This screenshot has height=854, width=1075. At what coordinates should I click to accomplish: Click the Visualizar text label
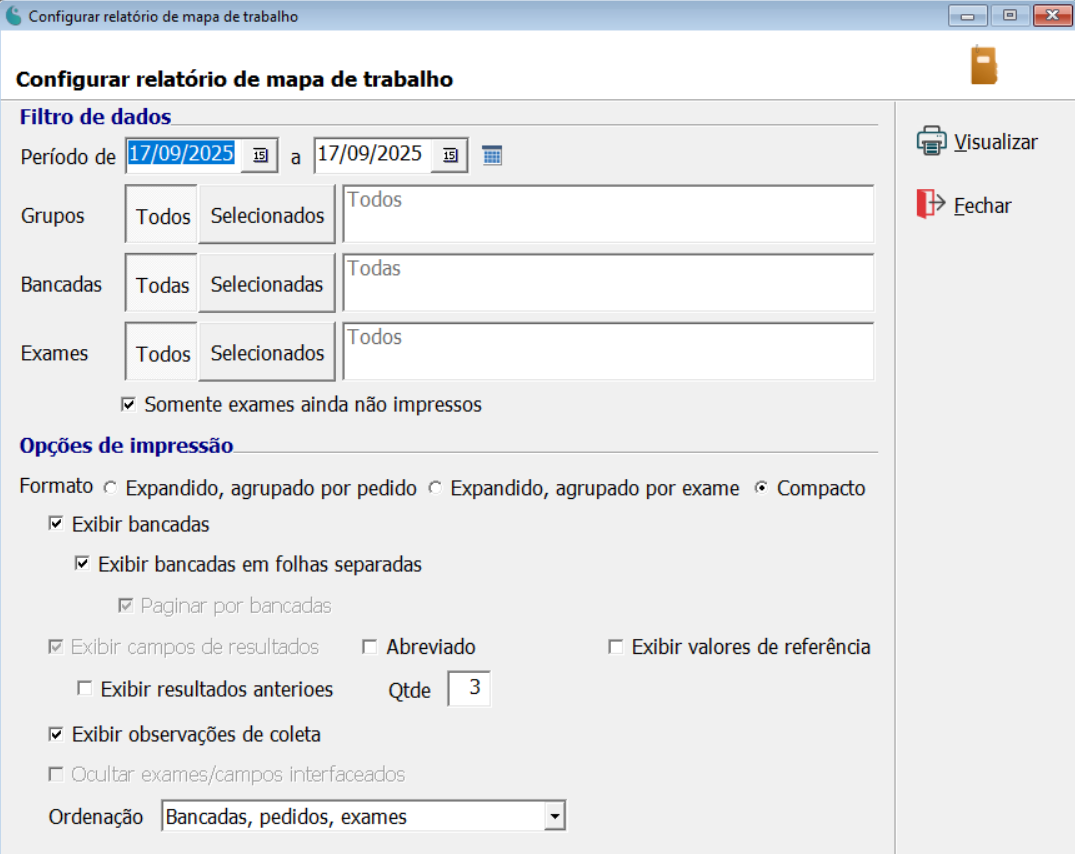(995, 142)
